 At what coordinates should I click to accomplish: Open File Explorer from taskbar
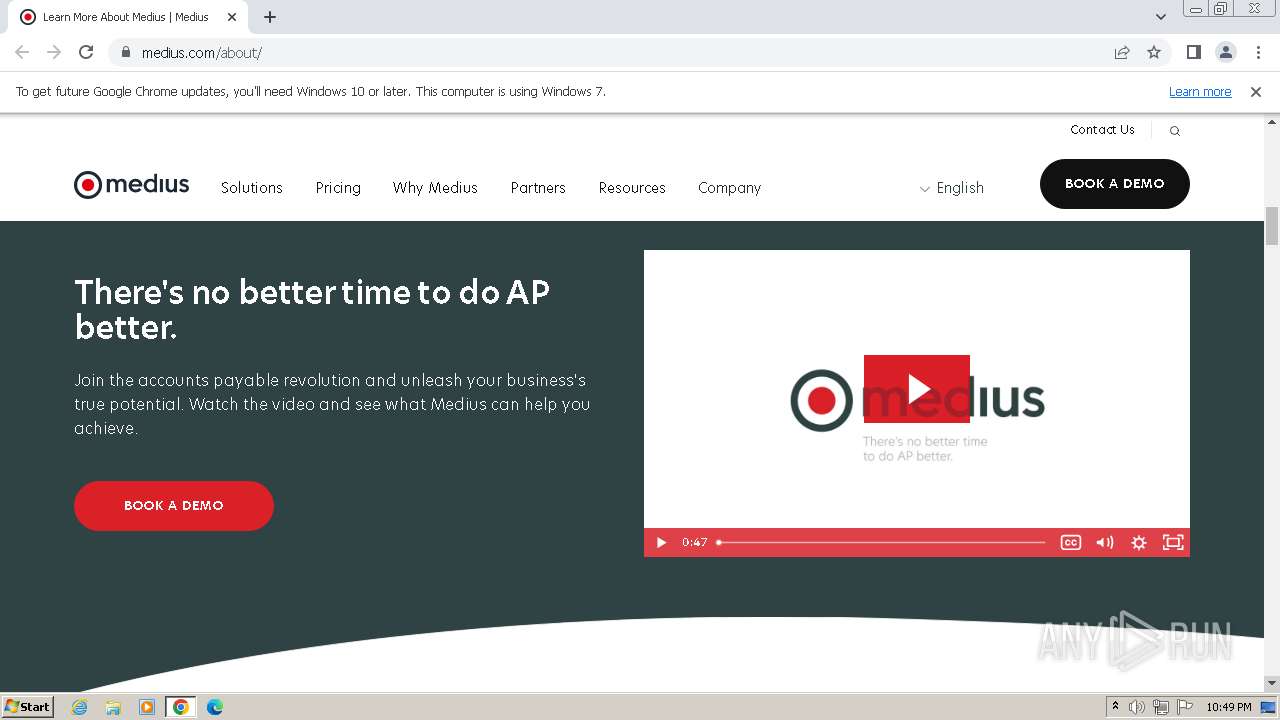point(113,707)
